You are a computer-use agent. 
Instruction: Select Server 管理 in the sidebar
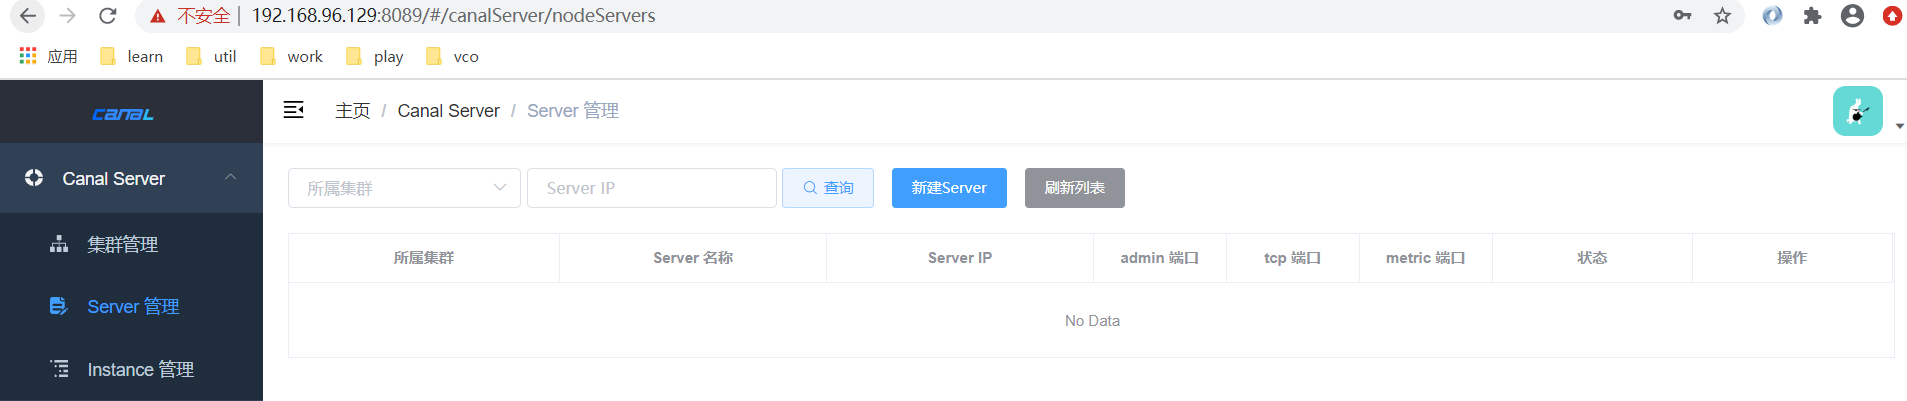(x=131, y=306)
